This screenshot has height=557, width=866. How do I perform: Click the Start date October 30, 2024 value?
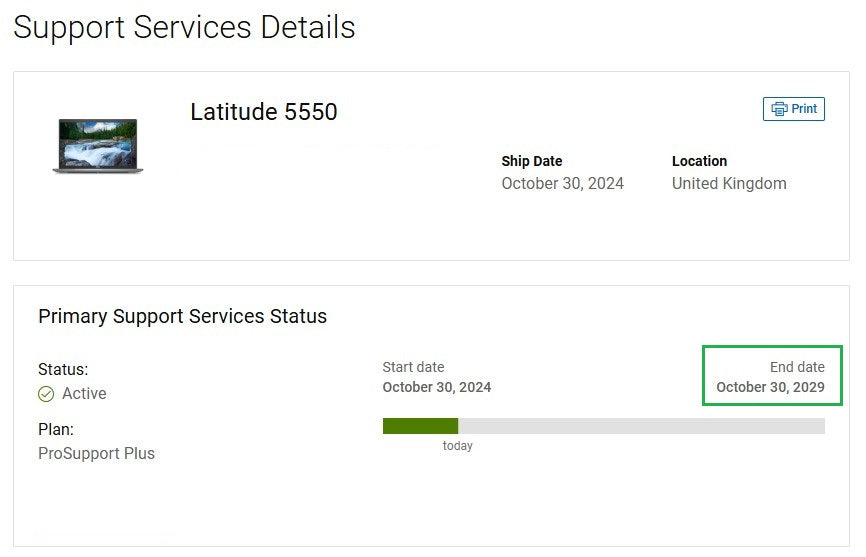(436, 387)
